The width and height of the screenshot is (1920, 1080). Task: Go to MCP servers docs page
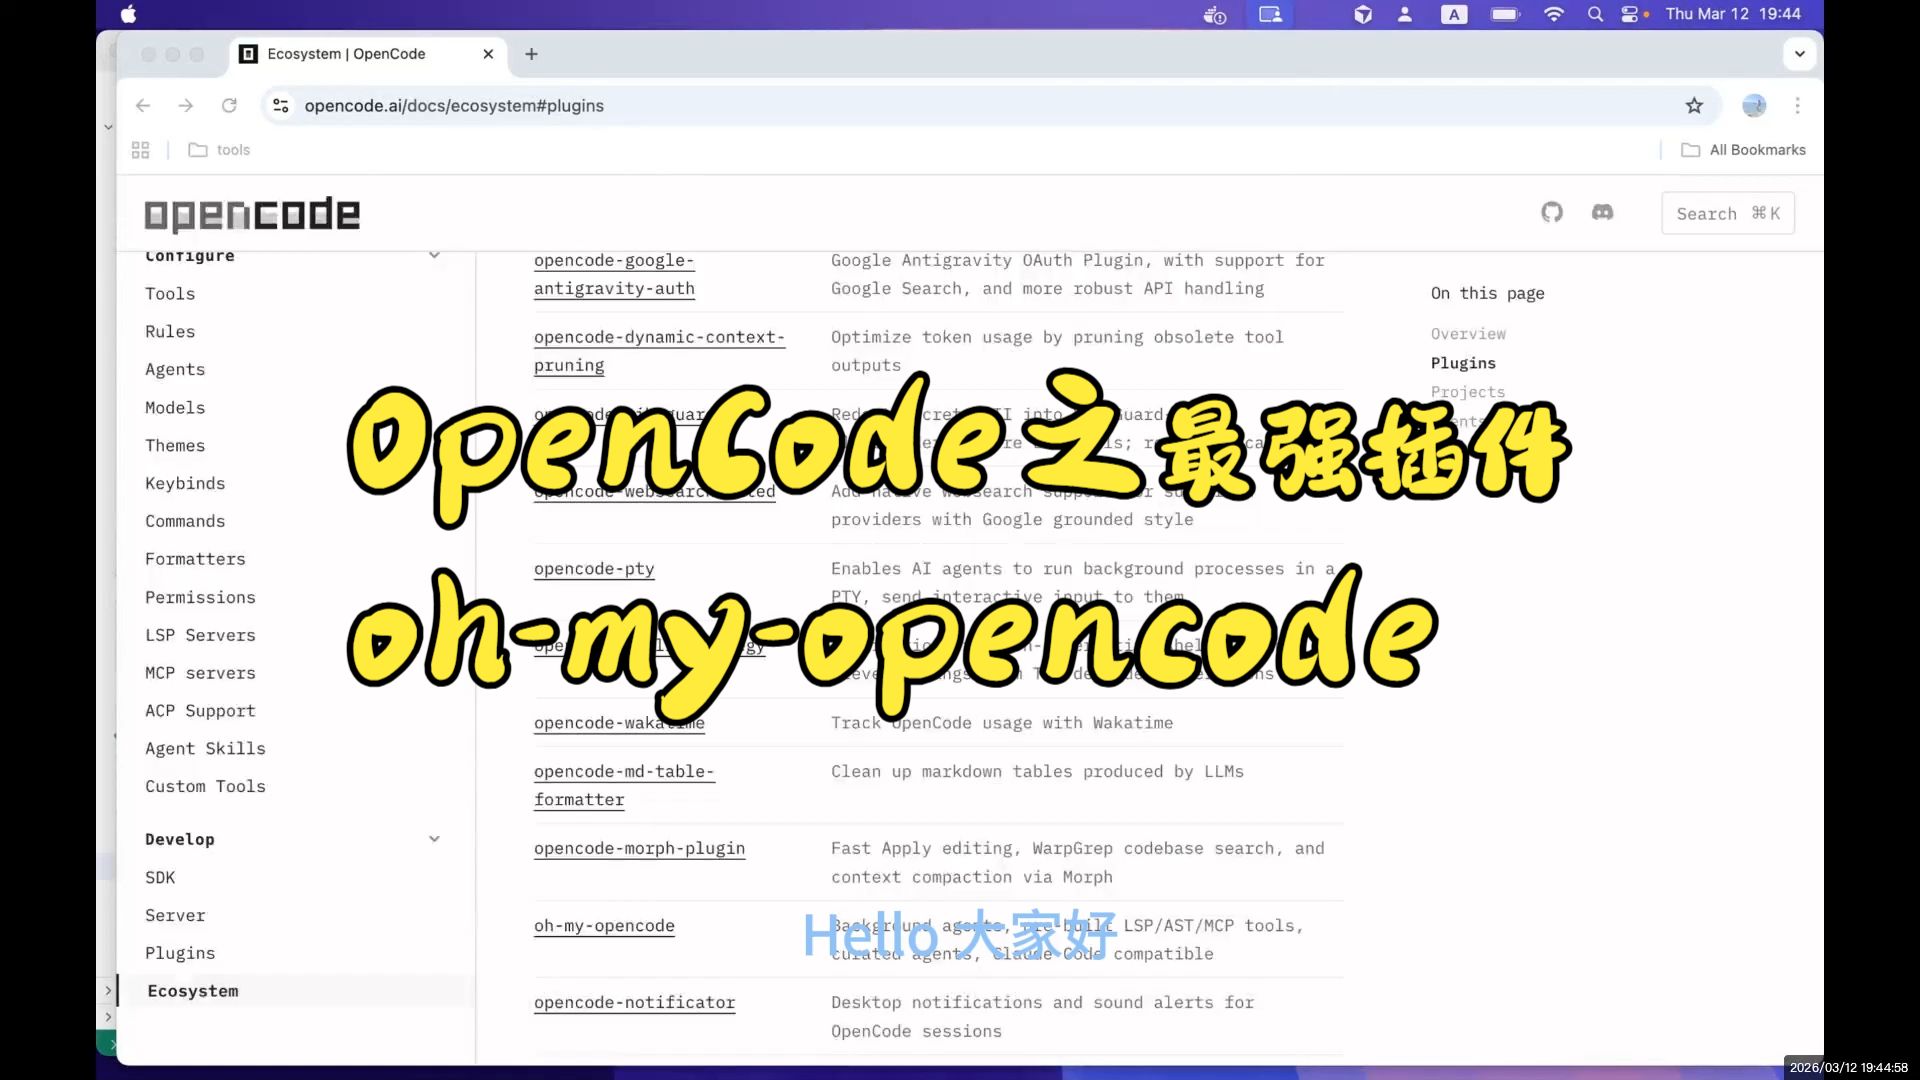(200, 673)
